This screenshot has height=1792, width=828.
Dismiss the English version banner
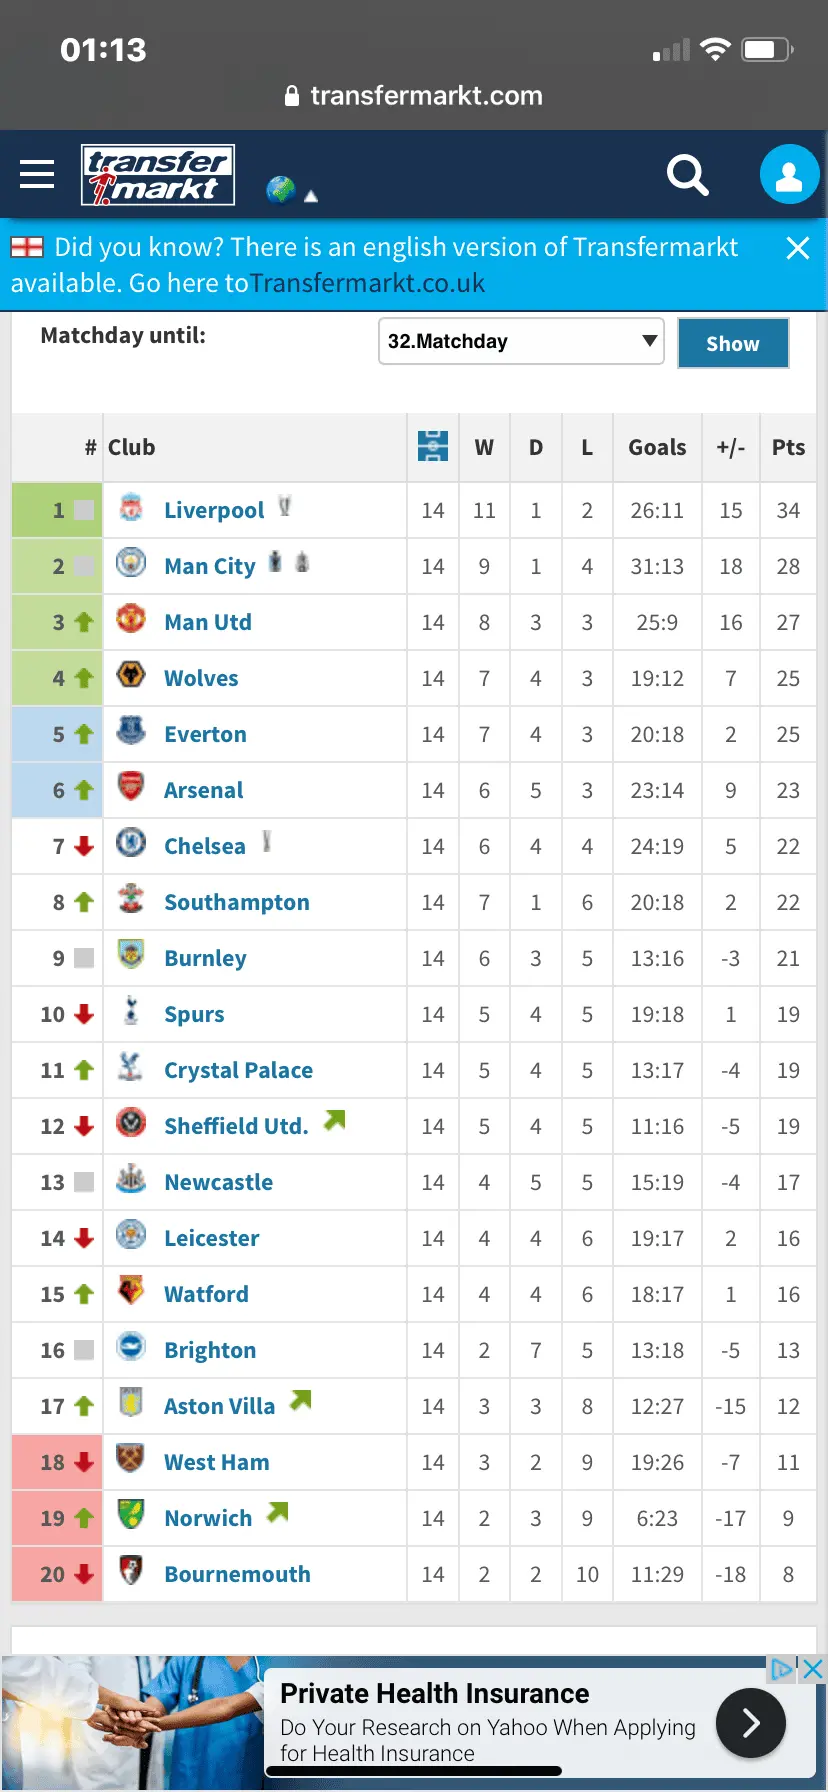point(797,248)
